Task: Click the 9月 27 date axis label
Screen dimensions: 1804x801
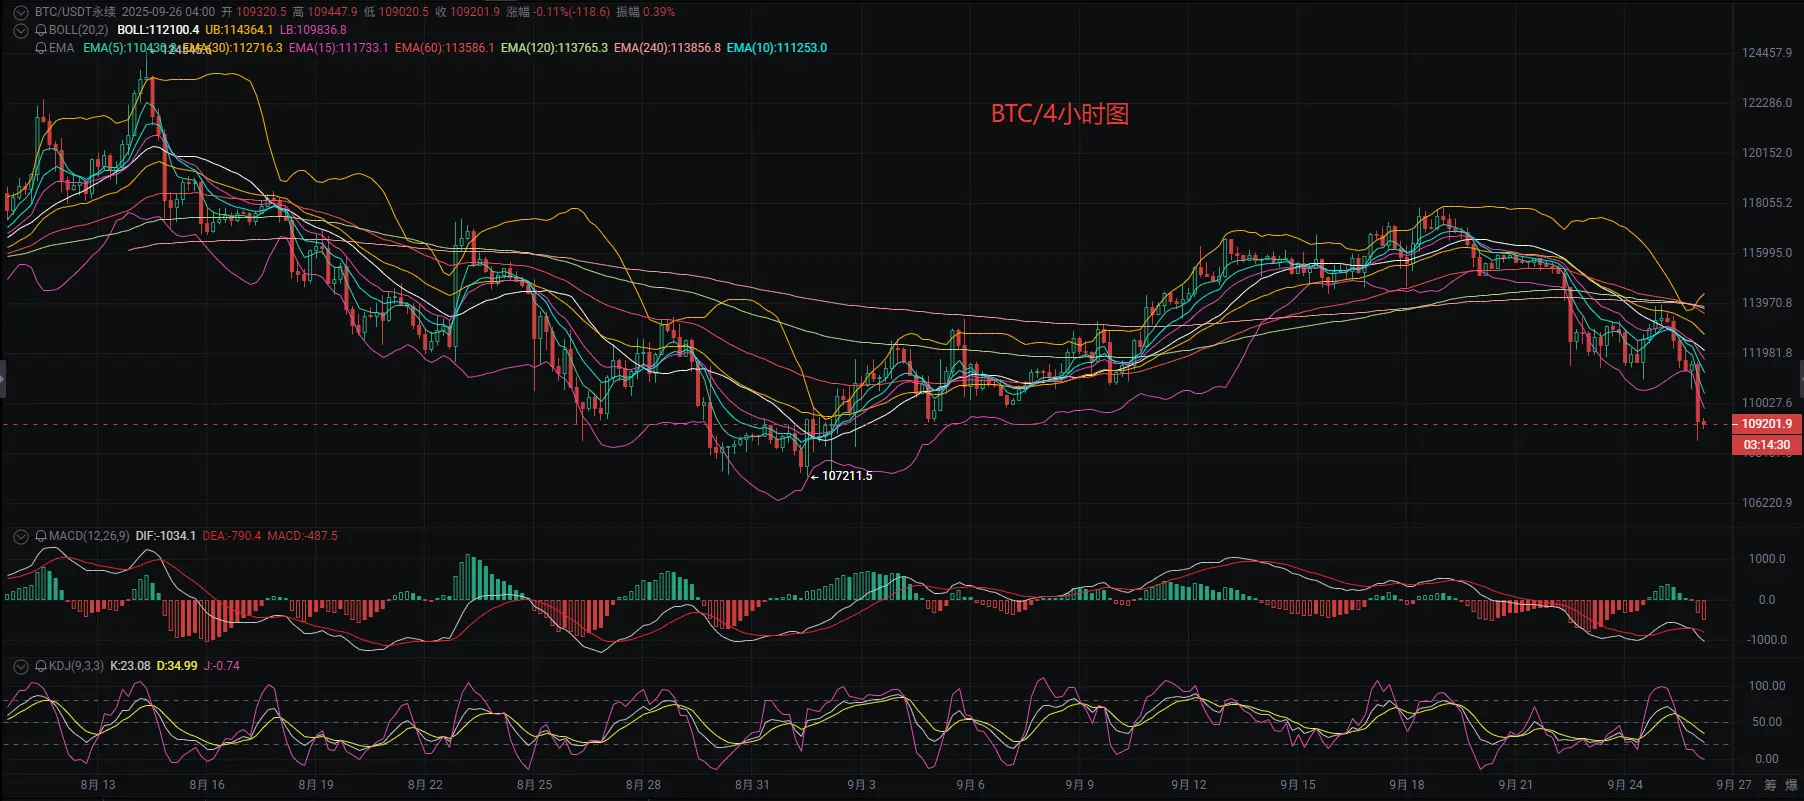Action: [1734, 785]
